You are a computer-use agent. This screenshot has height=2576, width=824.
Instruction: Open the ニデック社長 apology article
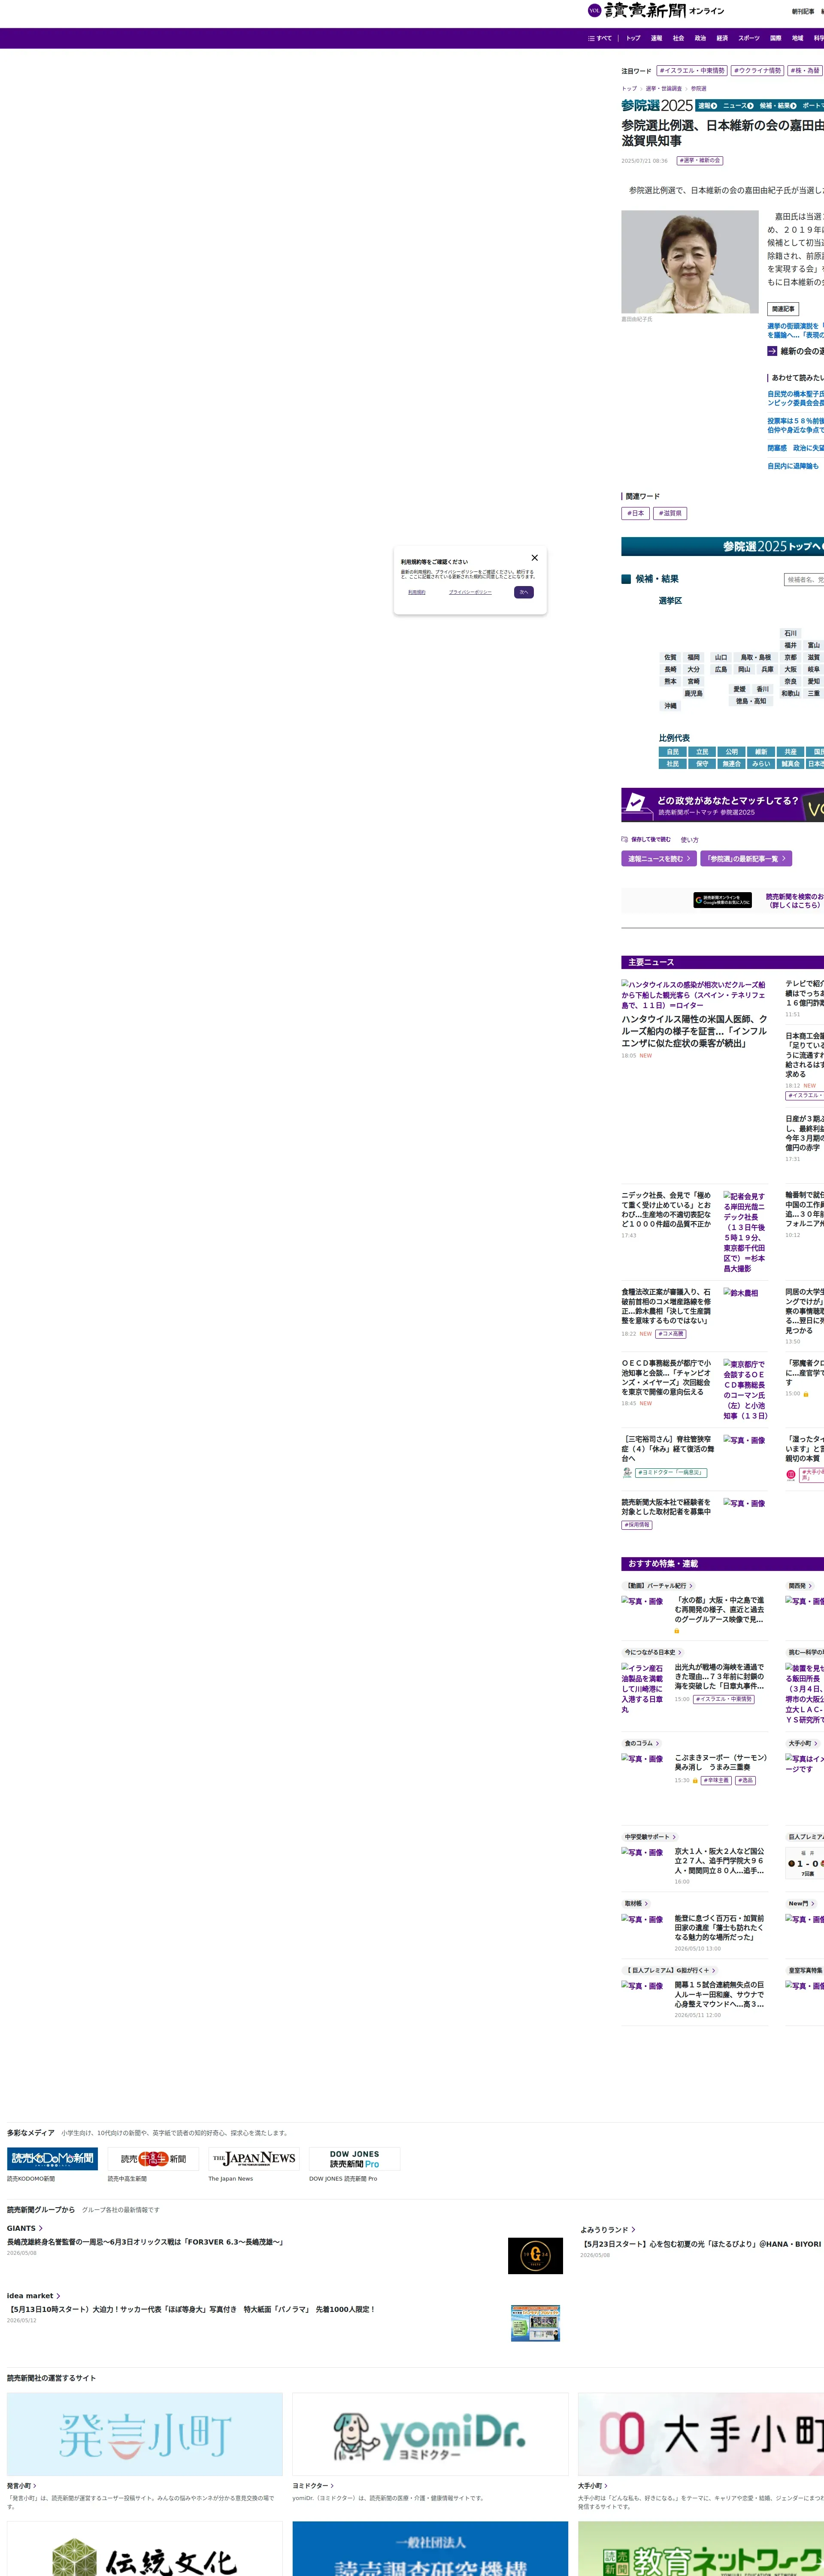click(667, 1210)
